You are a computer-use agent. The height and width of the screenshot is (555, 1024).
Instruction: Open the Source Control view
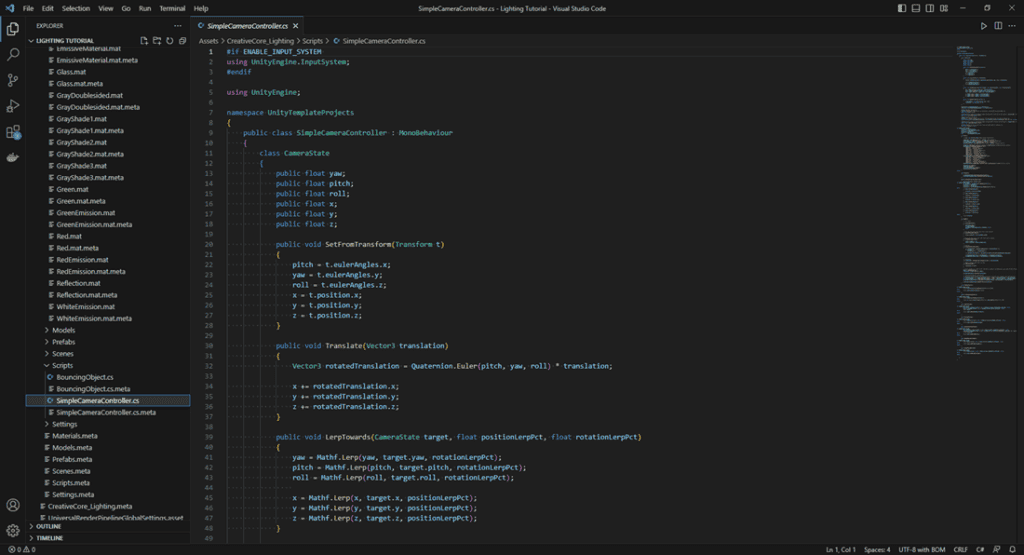(12, 80)
